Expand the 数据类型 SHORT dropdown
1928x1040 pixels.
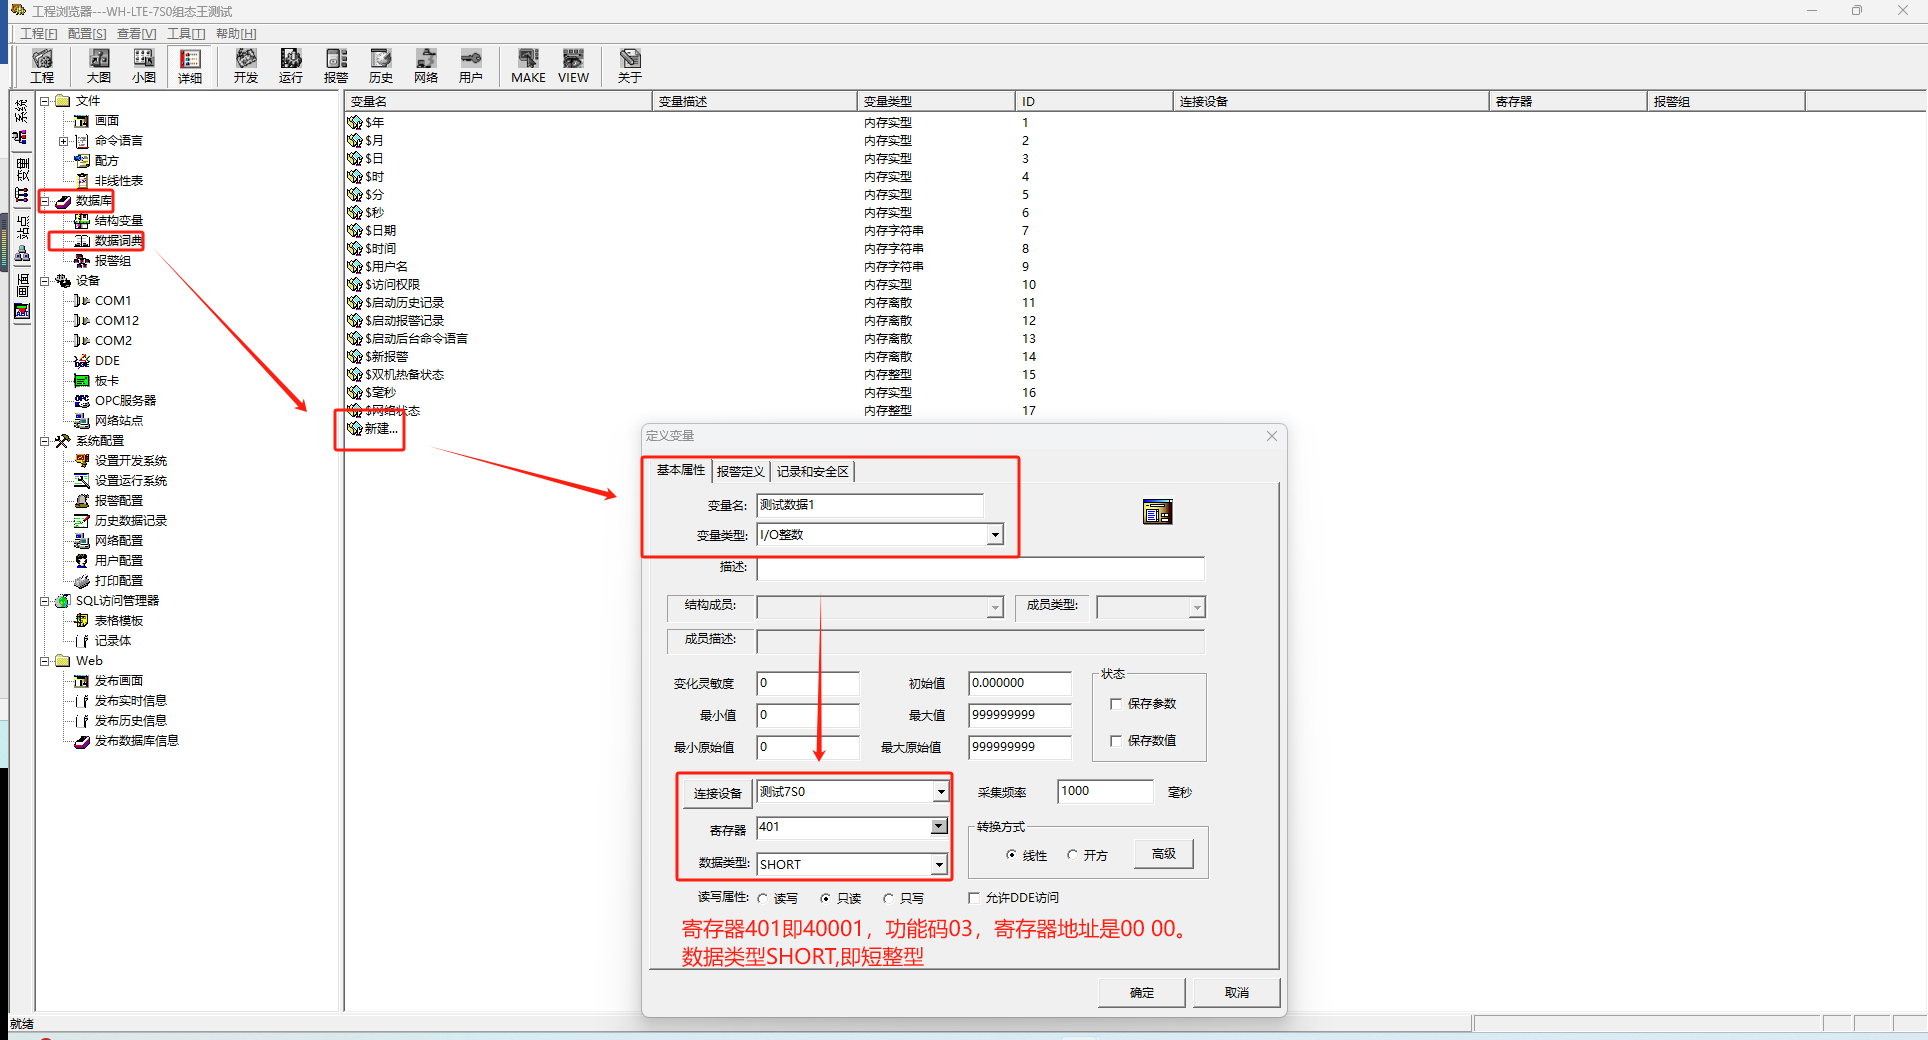click(x=939, y=864)
